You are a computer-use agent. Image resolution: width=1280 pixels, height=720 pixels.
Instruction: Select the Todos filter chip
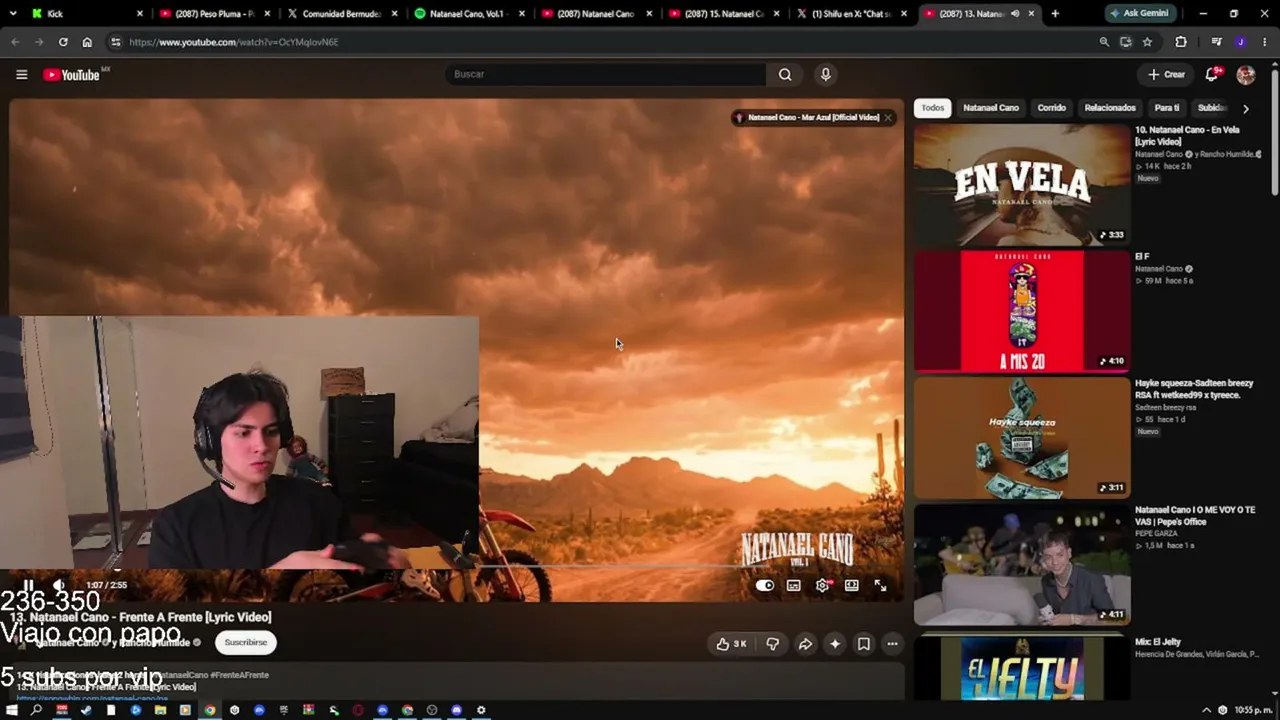[x=933, y=108]
